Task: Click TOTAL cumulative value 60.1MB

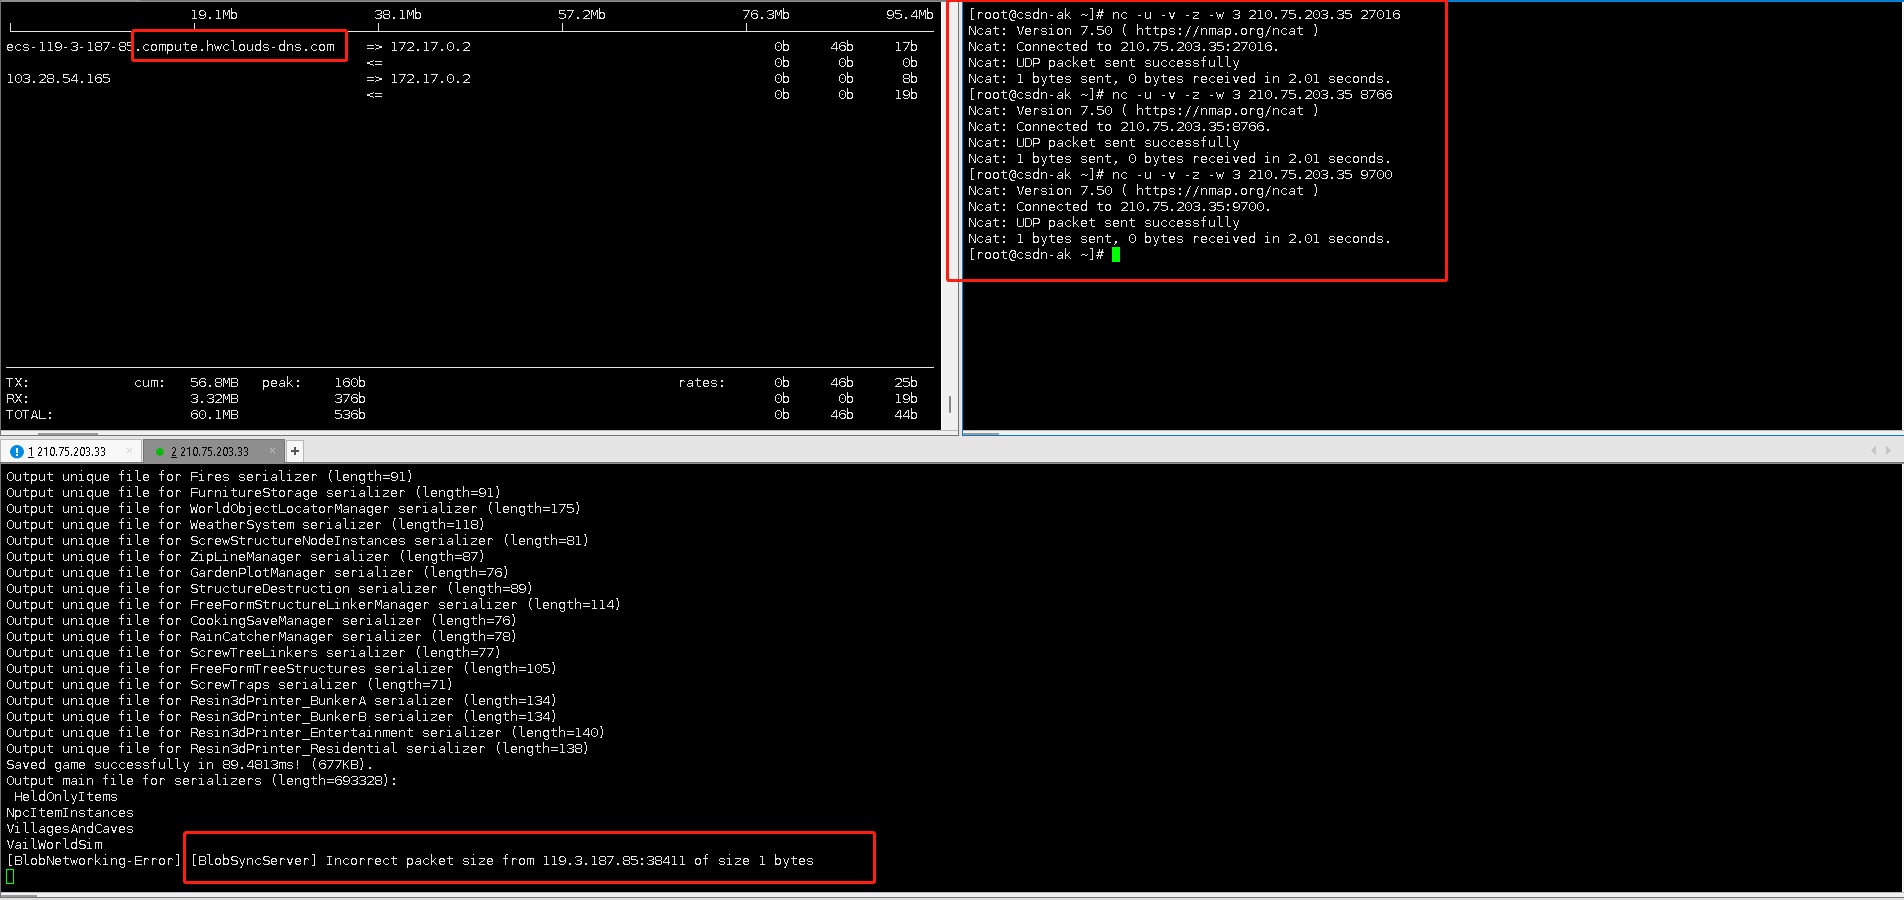Action: tap(214, 414)
